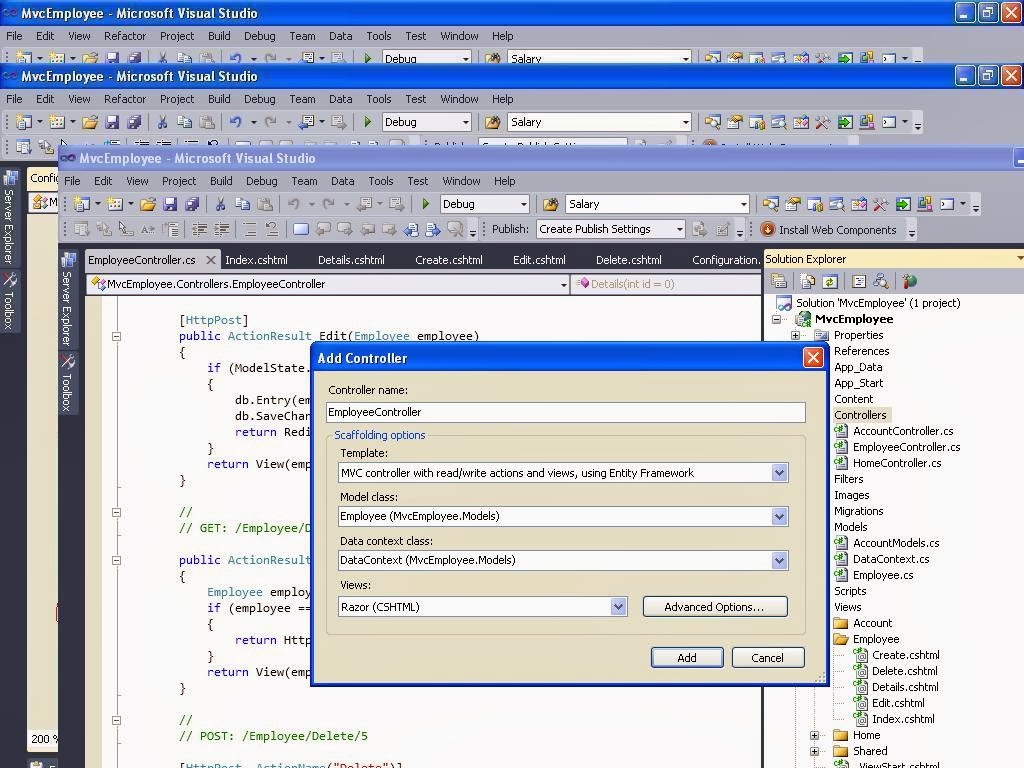Screen dimensions: 1024x768
Task: Click Cancel in Add Controller dialog
Action: 767,658
